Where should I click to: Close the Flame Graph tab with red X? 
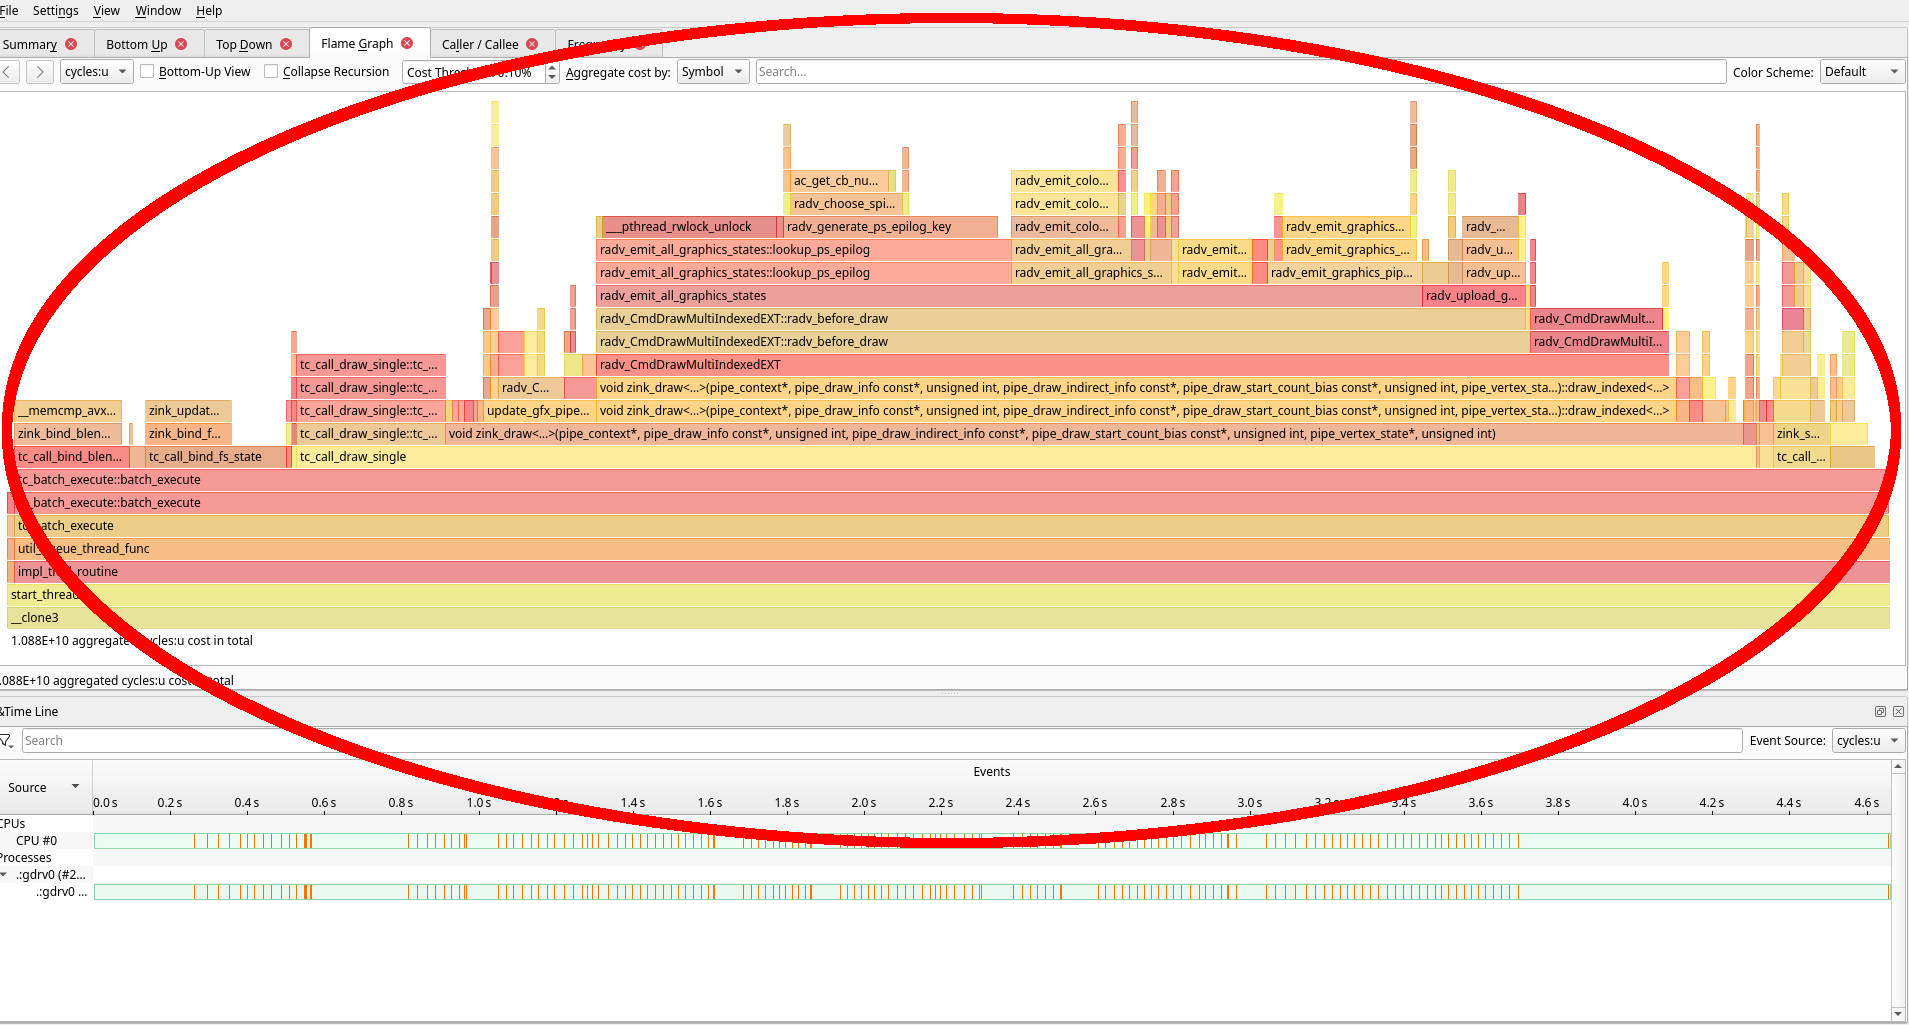pyautogui.click(x=407, y=43)
